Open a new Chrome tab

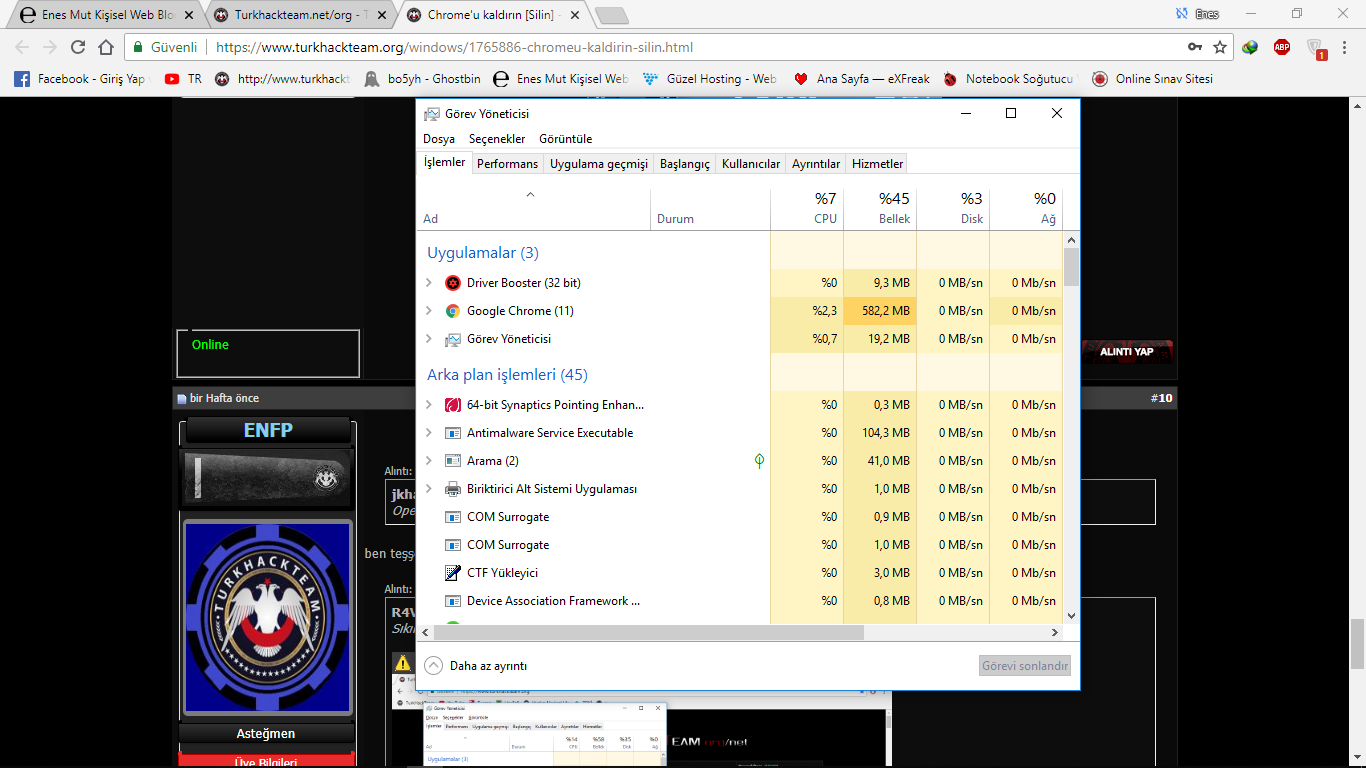pyautogui.click(x=611, y=15)
